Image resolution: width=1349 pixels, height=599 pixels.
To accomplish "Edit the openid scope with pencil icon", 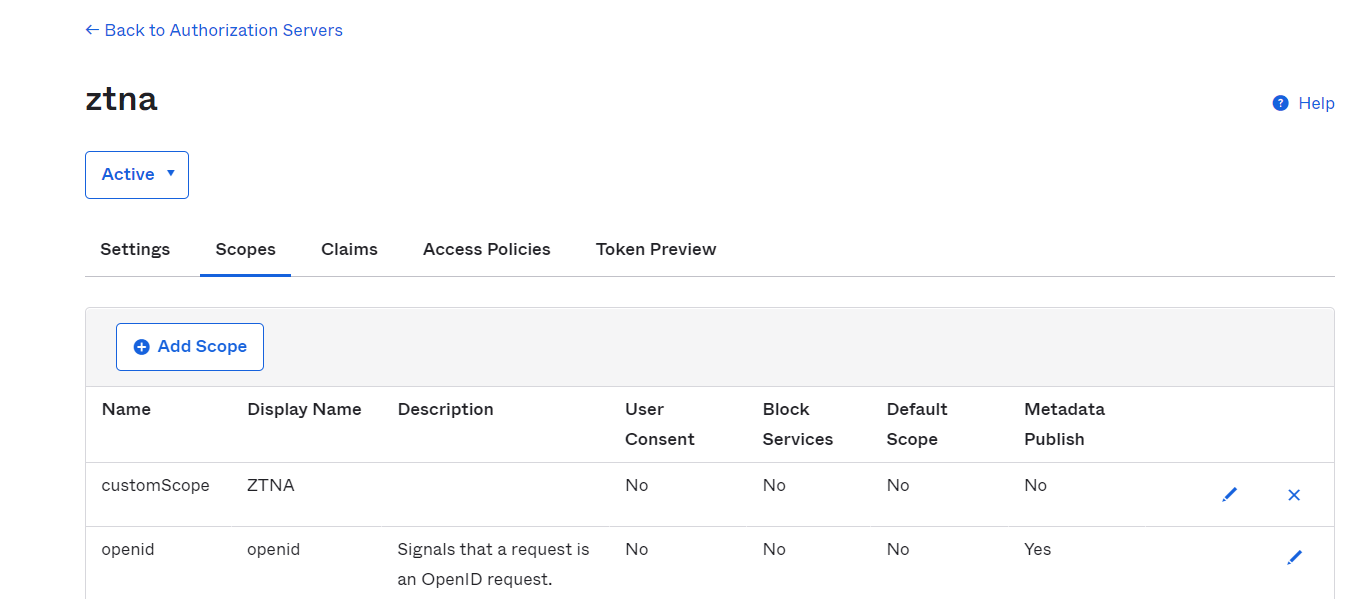I will pos(1295,557).
